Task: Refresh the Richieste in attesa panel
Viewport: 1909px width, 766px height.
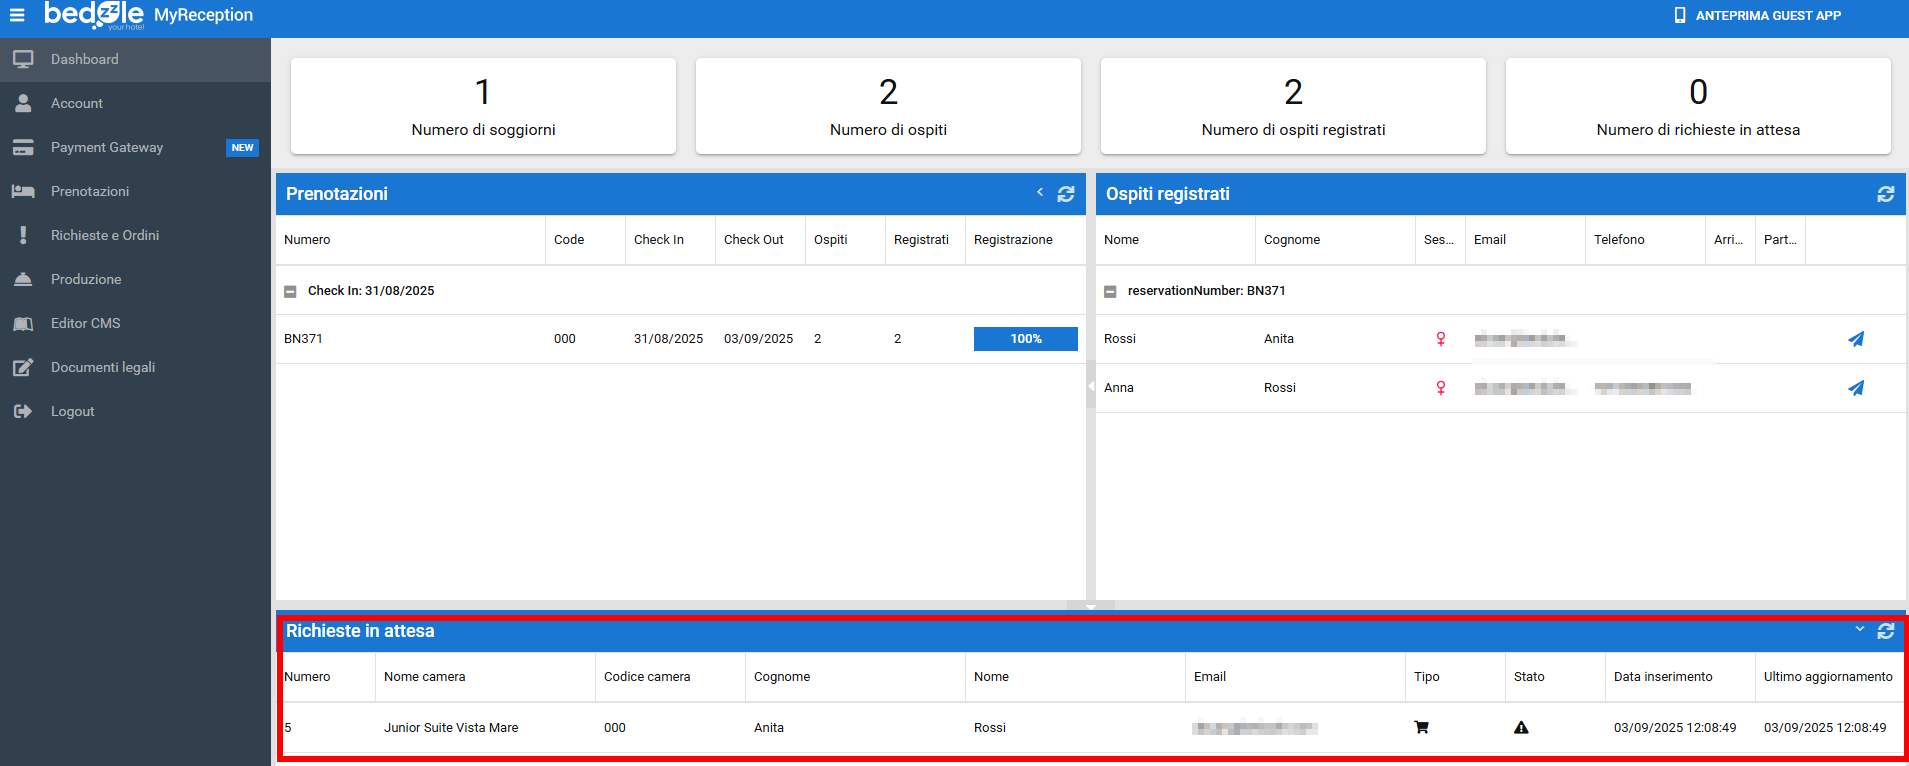Action: tap(1885, 631)
